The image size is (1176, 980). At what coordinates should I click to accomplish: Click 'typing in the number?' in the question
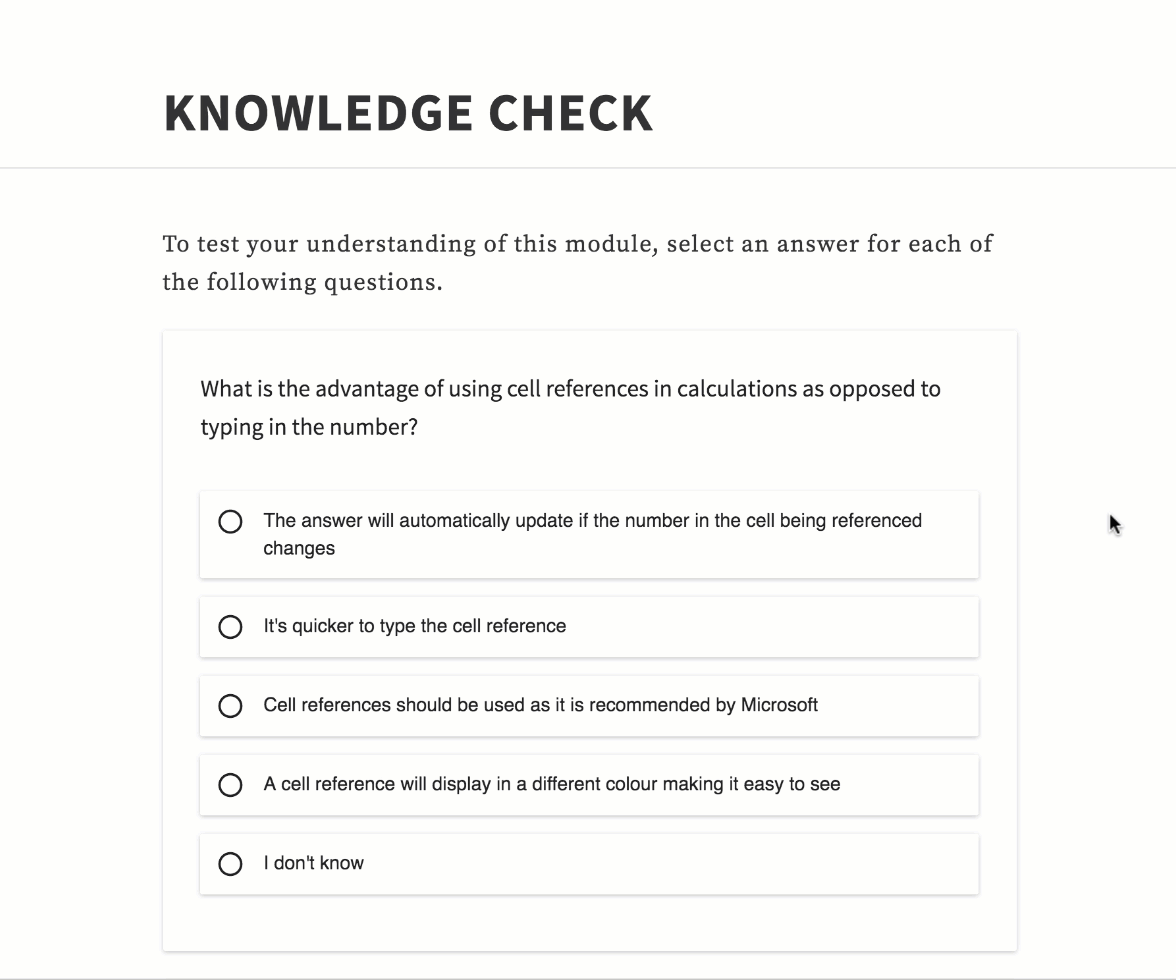point(308,428)
